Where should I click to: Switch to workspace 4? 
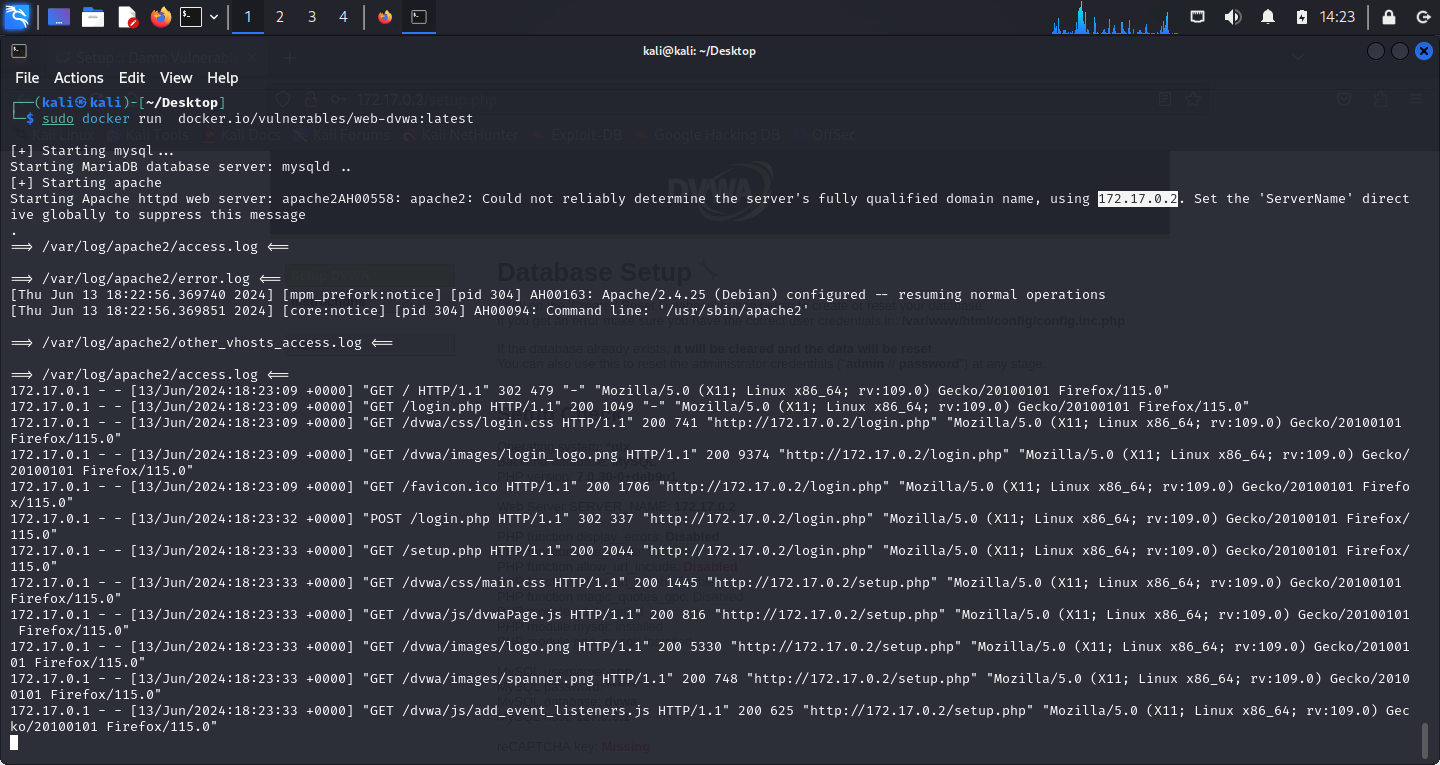tap(344, 17)
